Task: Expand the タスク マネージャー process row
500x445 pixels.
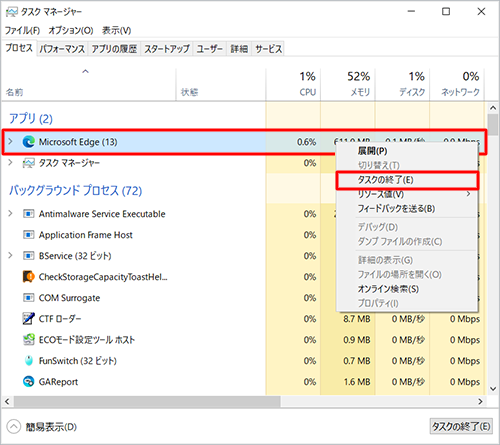Action: (10, 163)
